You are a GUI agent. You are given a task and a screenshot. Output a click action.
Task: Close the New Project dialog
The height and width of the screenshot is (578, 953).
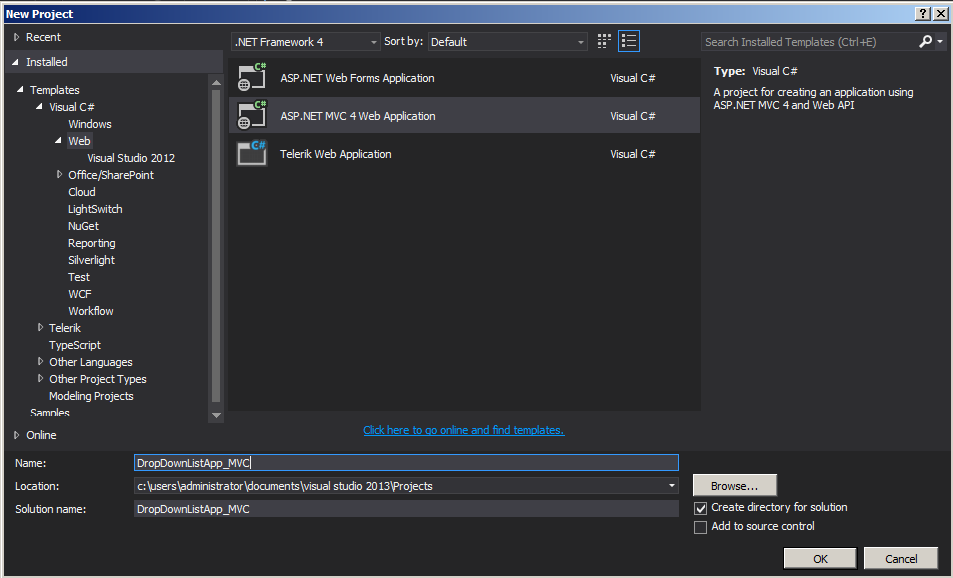click(941, 13)
